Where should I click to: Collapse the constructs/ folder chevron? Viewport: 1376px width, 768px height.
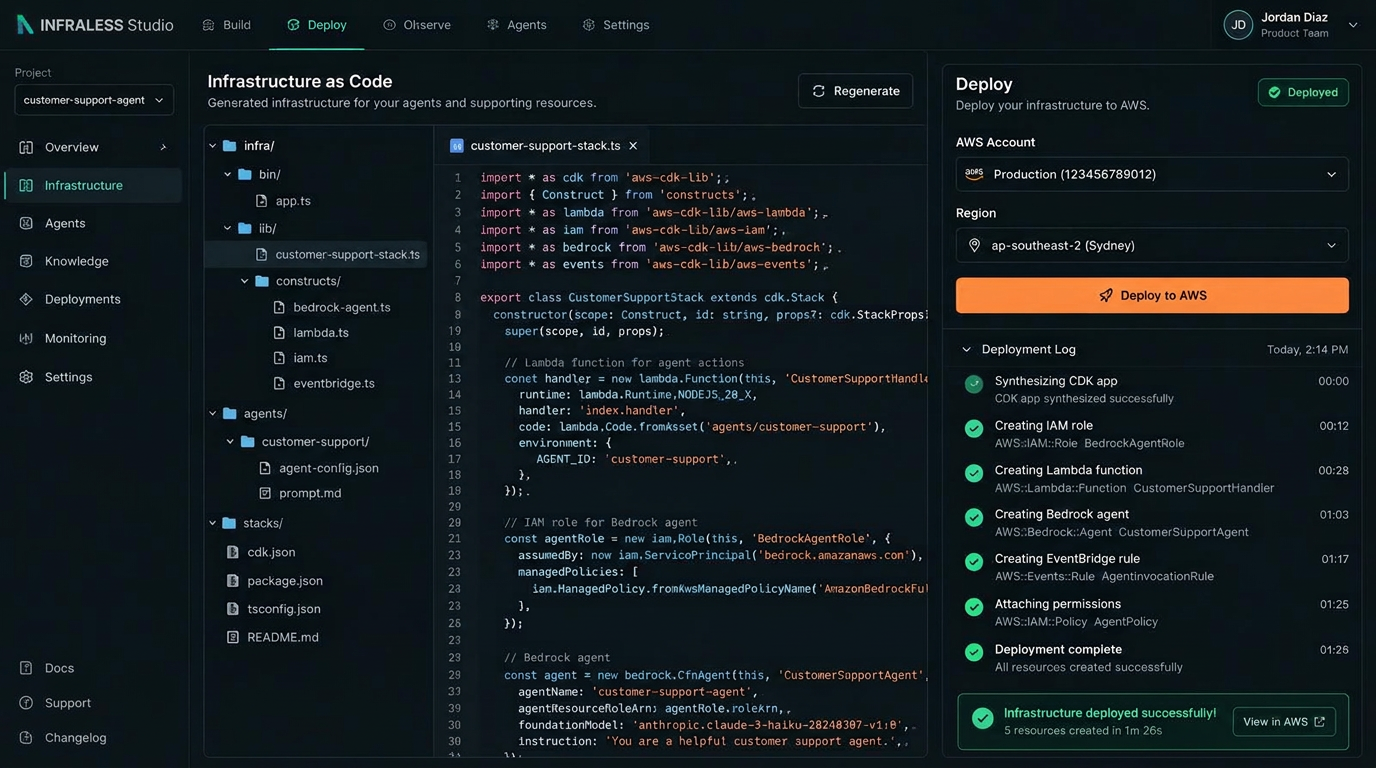(245, 281)
